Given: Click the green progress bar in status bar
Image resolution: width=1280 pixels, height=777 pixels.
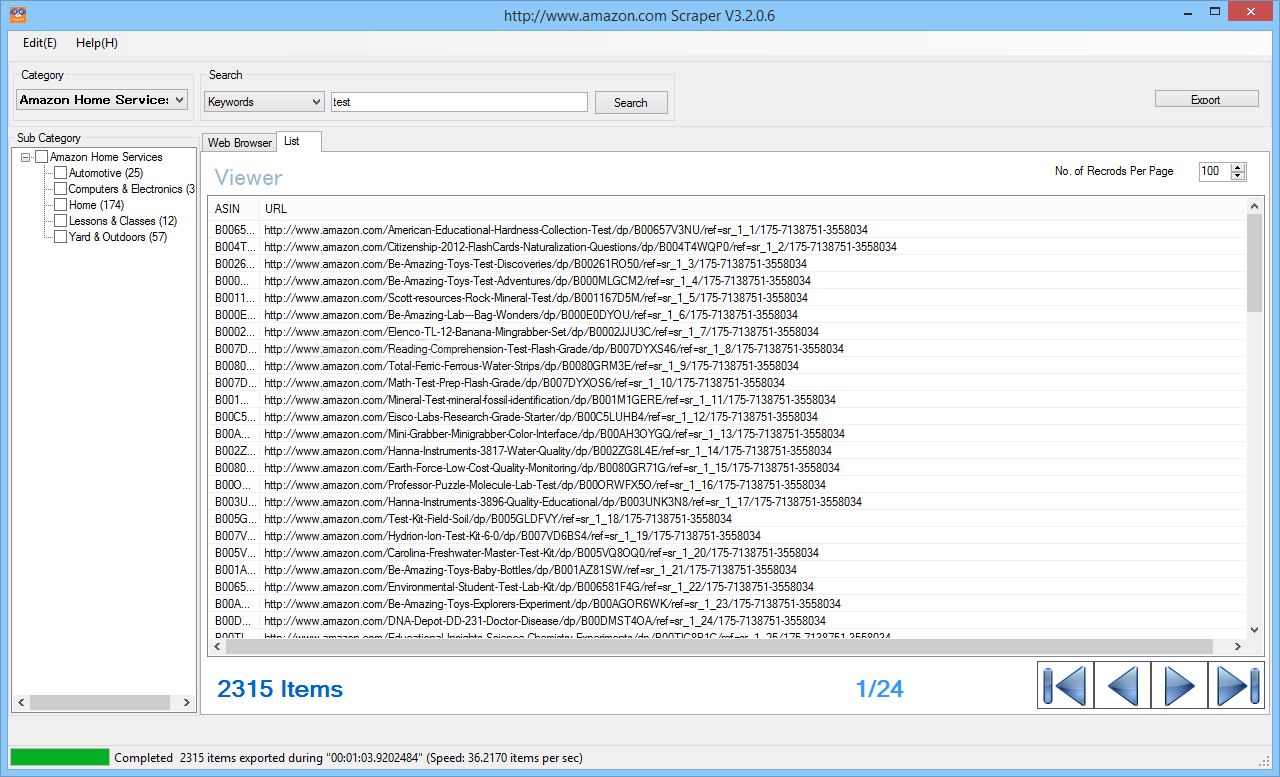Looking at the screenshot, I should tap(59, 757).
